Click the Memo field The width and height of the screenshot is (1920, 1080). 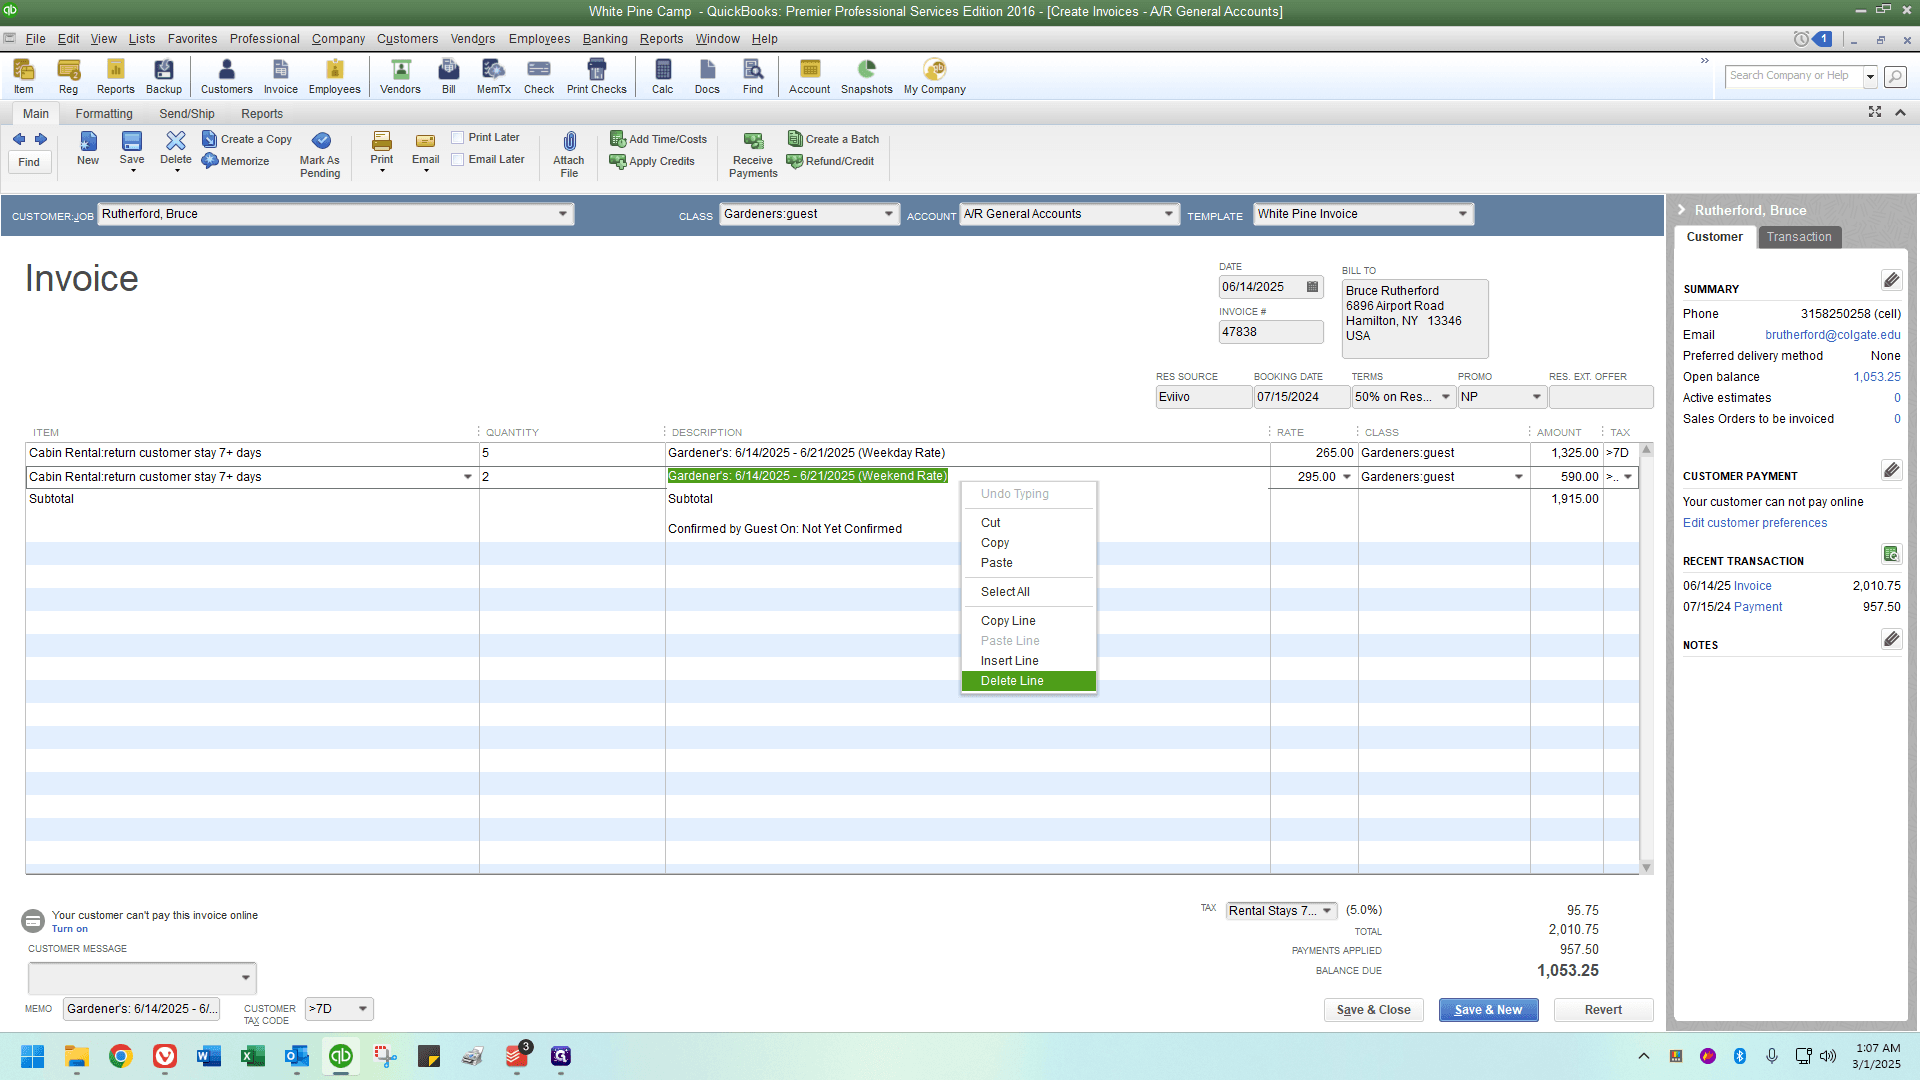(x=142, y=1009)
